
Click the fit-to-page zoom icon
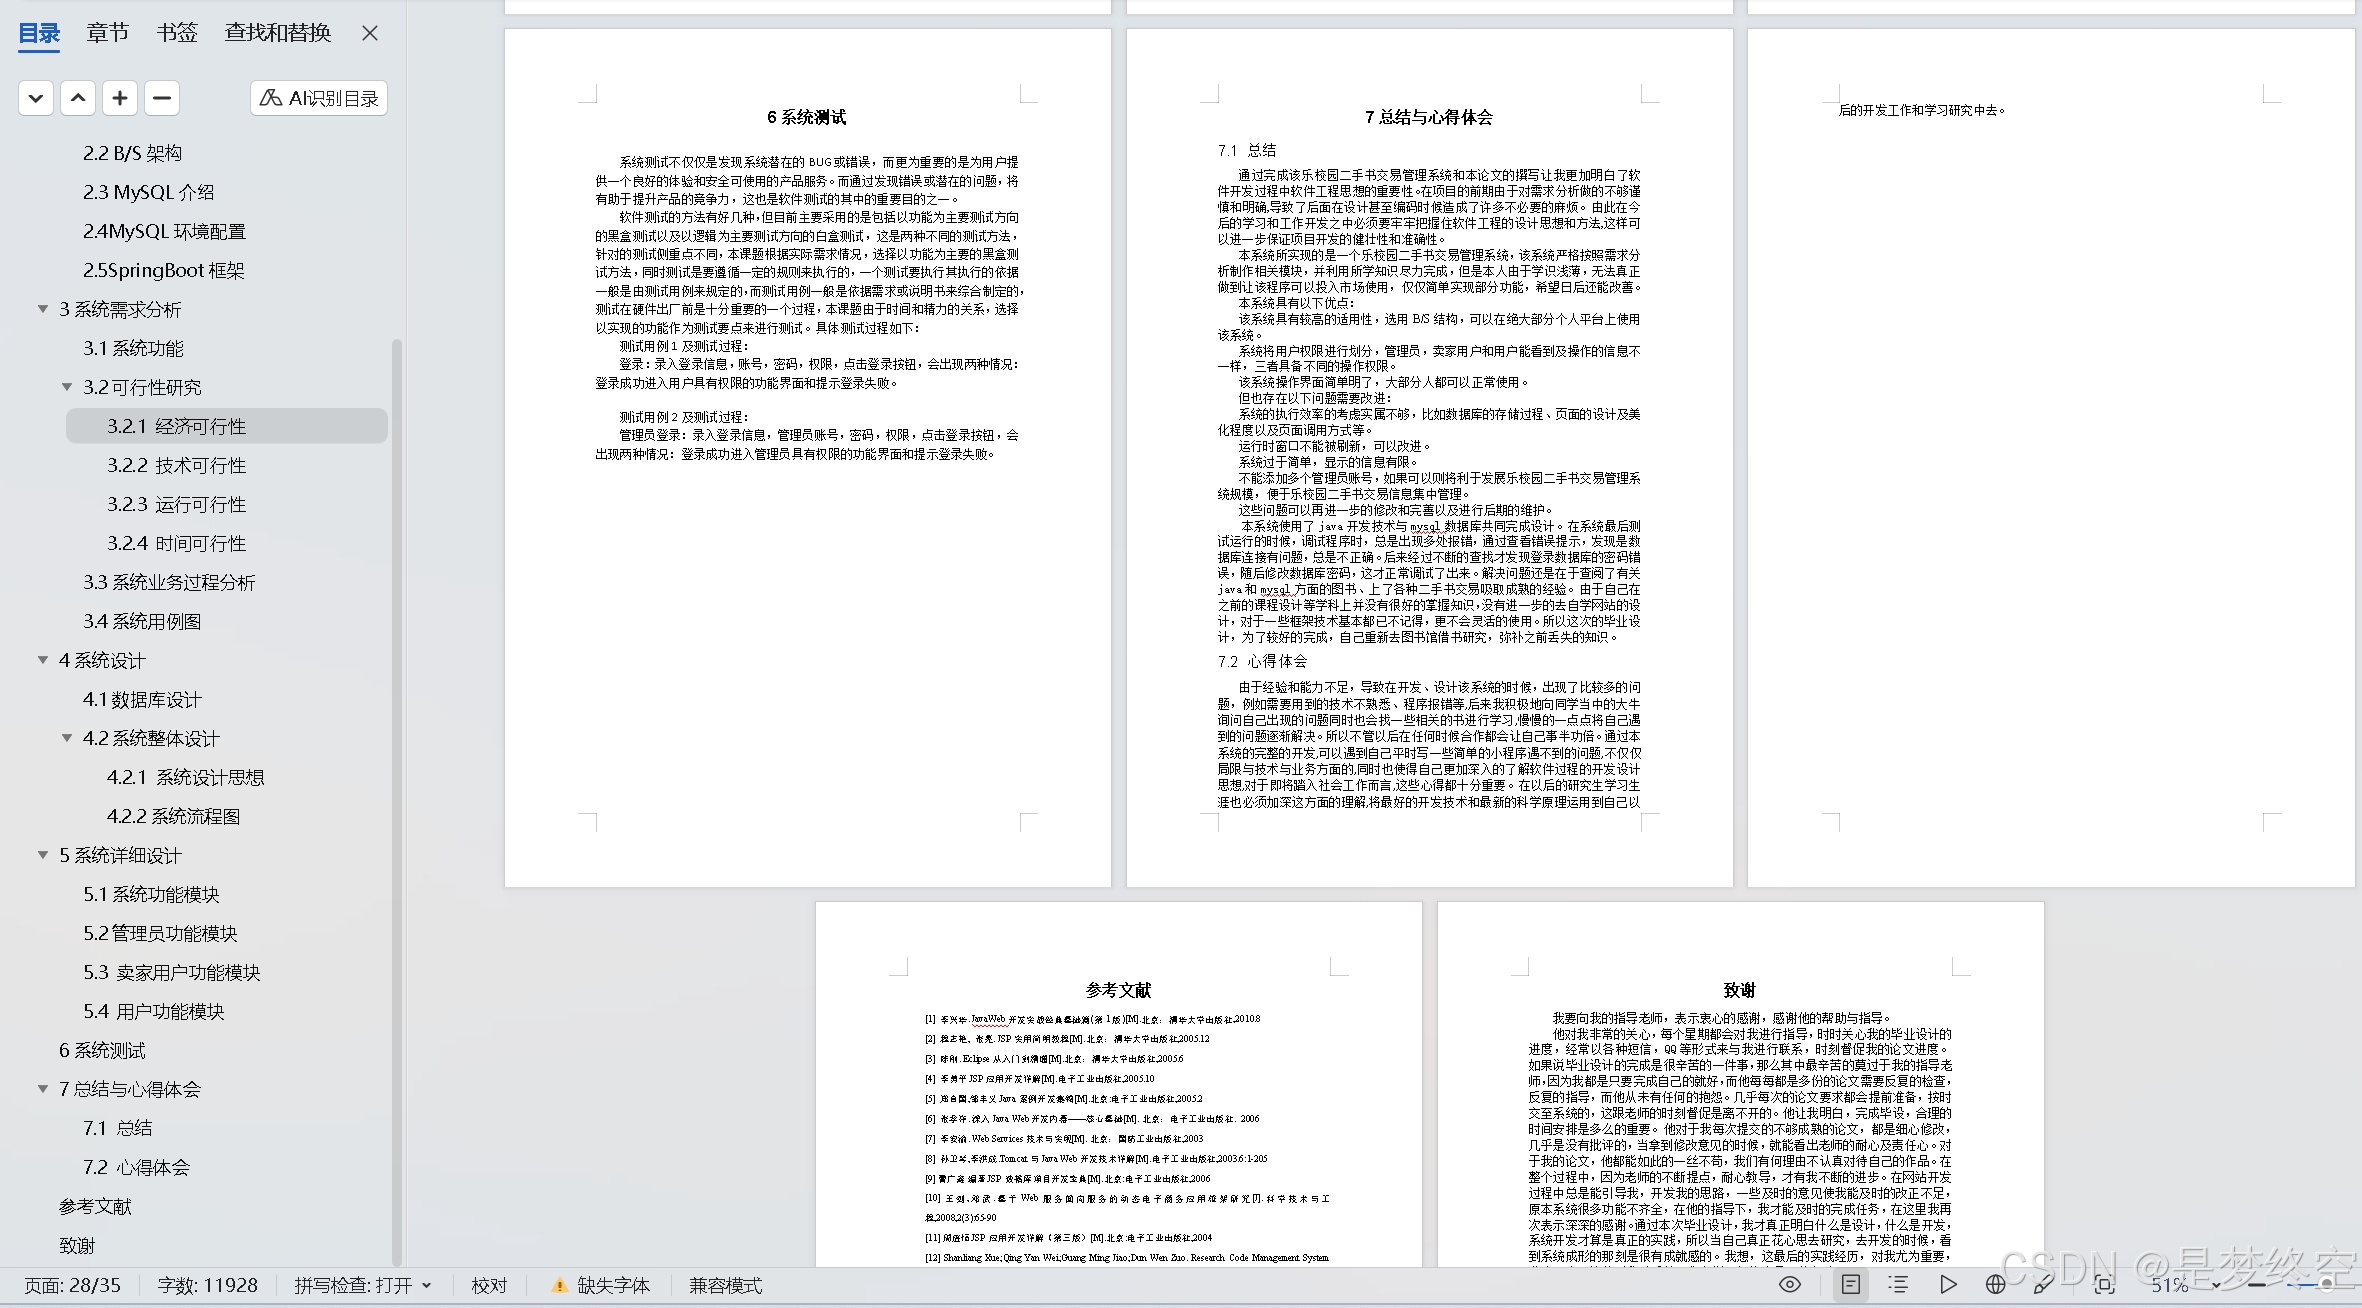point(2104,1284)
